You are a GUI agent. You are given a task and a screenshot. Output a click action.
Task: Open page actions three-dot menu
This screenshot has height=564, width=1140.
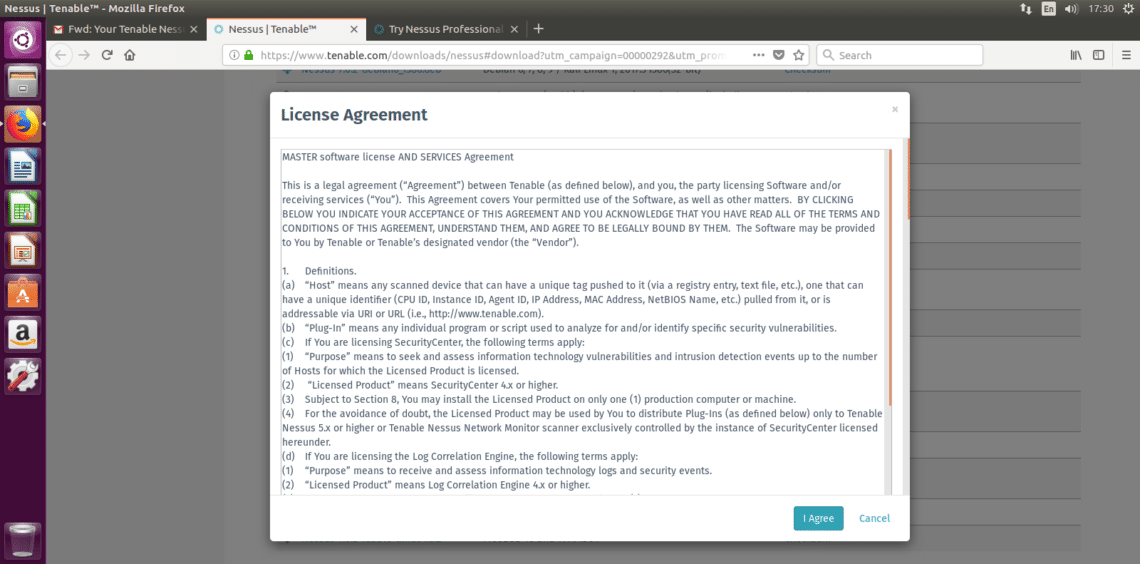point(758,55)
